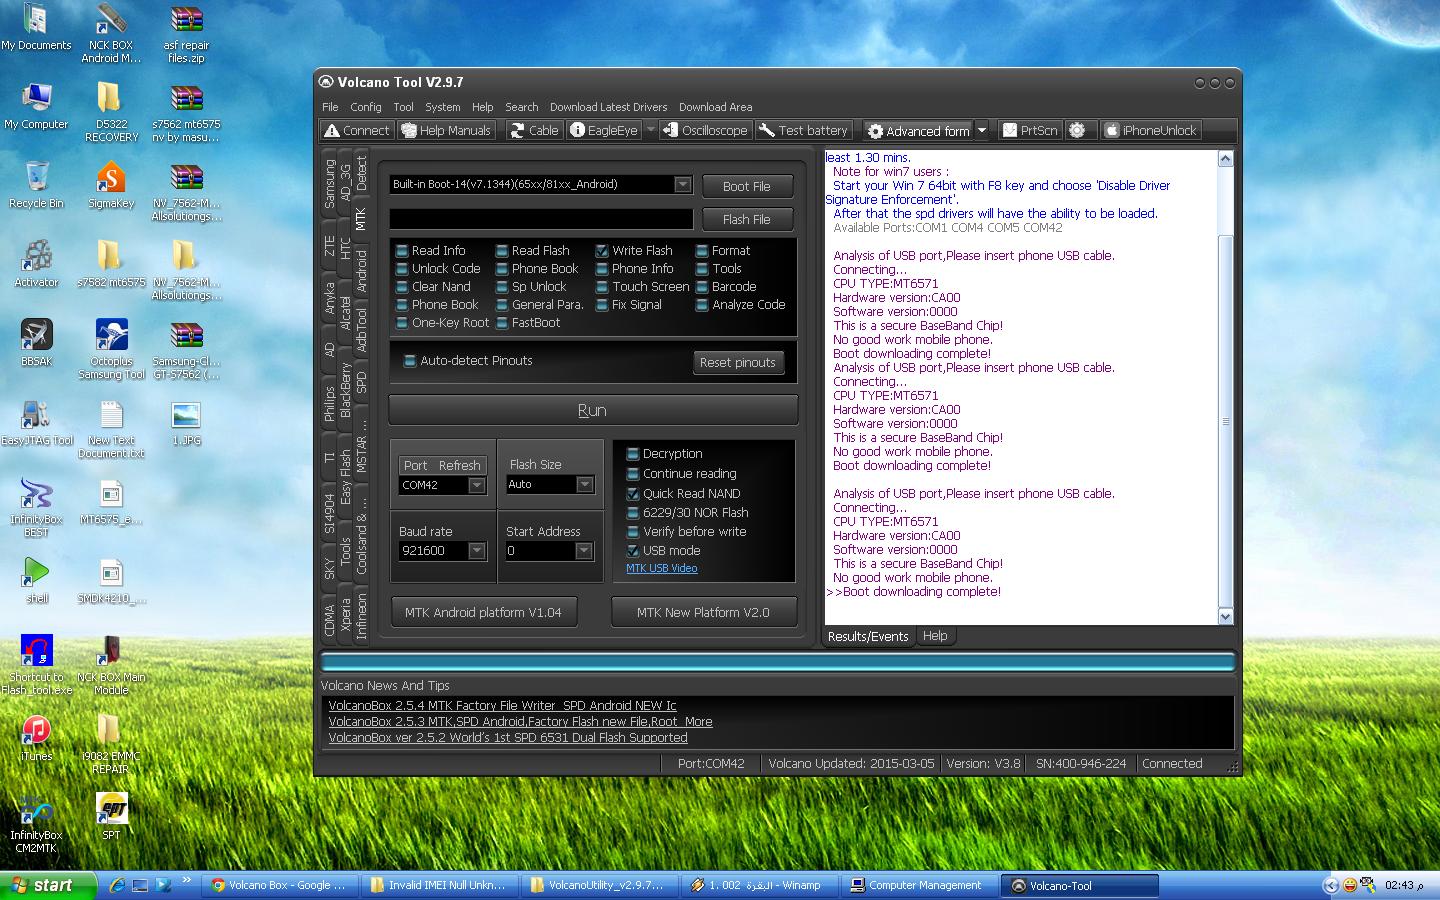This screenshot has width=1440, height=900.
Task: Launch the Oscilloscope tool
Action: [x=705, y=130]
